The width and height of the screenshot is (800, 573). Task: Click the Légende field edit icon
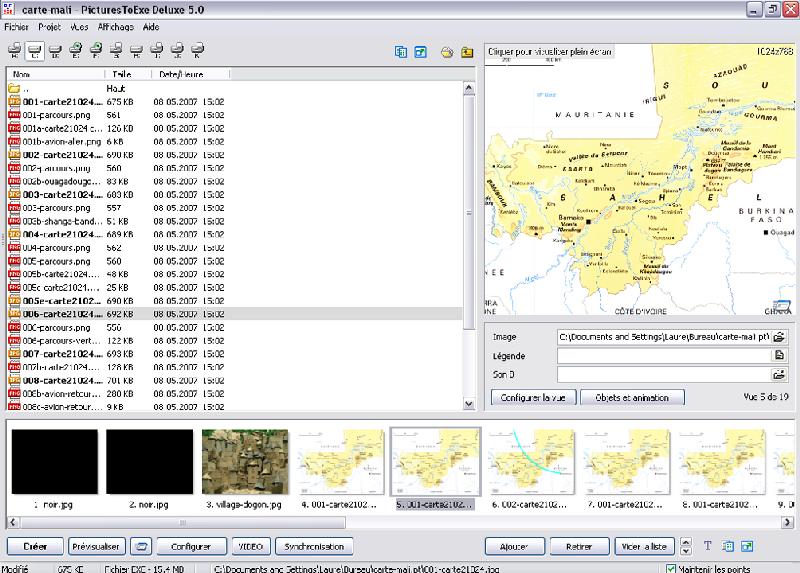(x=779, y=356)
